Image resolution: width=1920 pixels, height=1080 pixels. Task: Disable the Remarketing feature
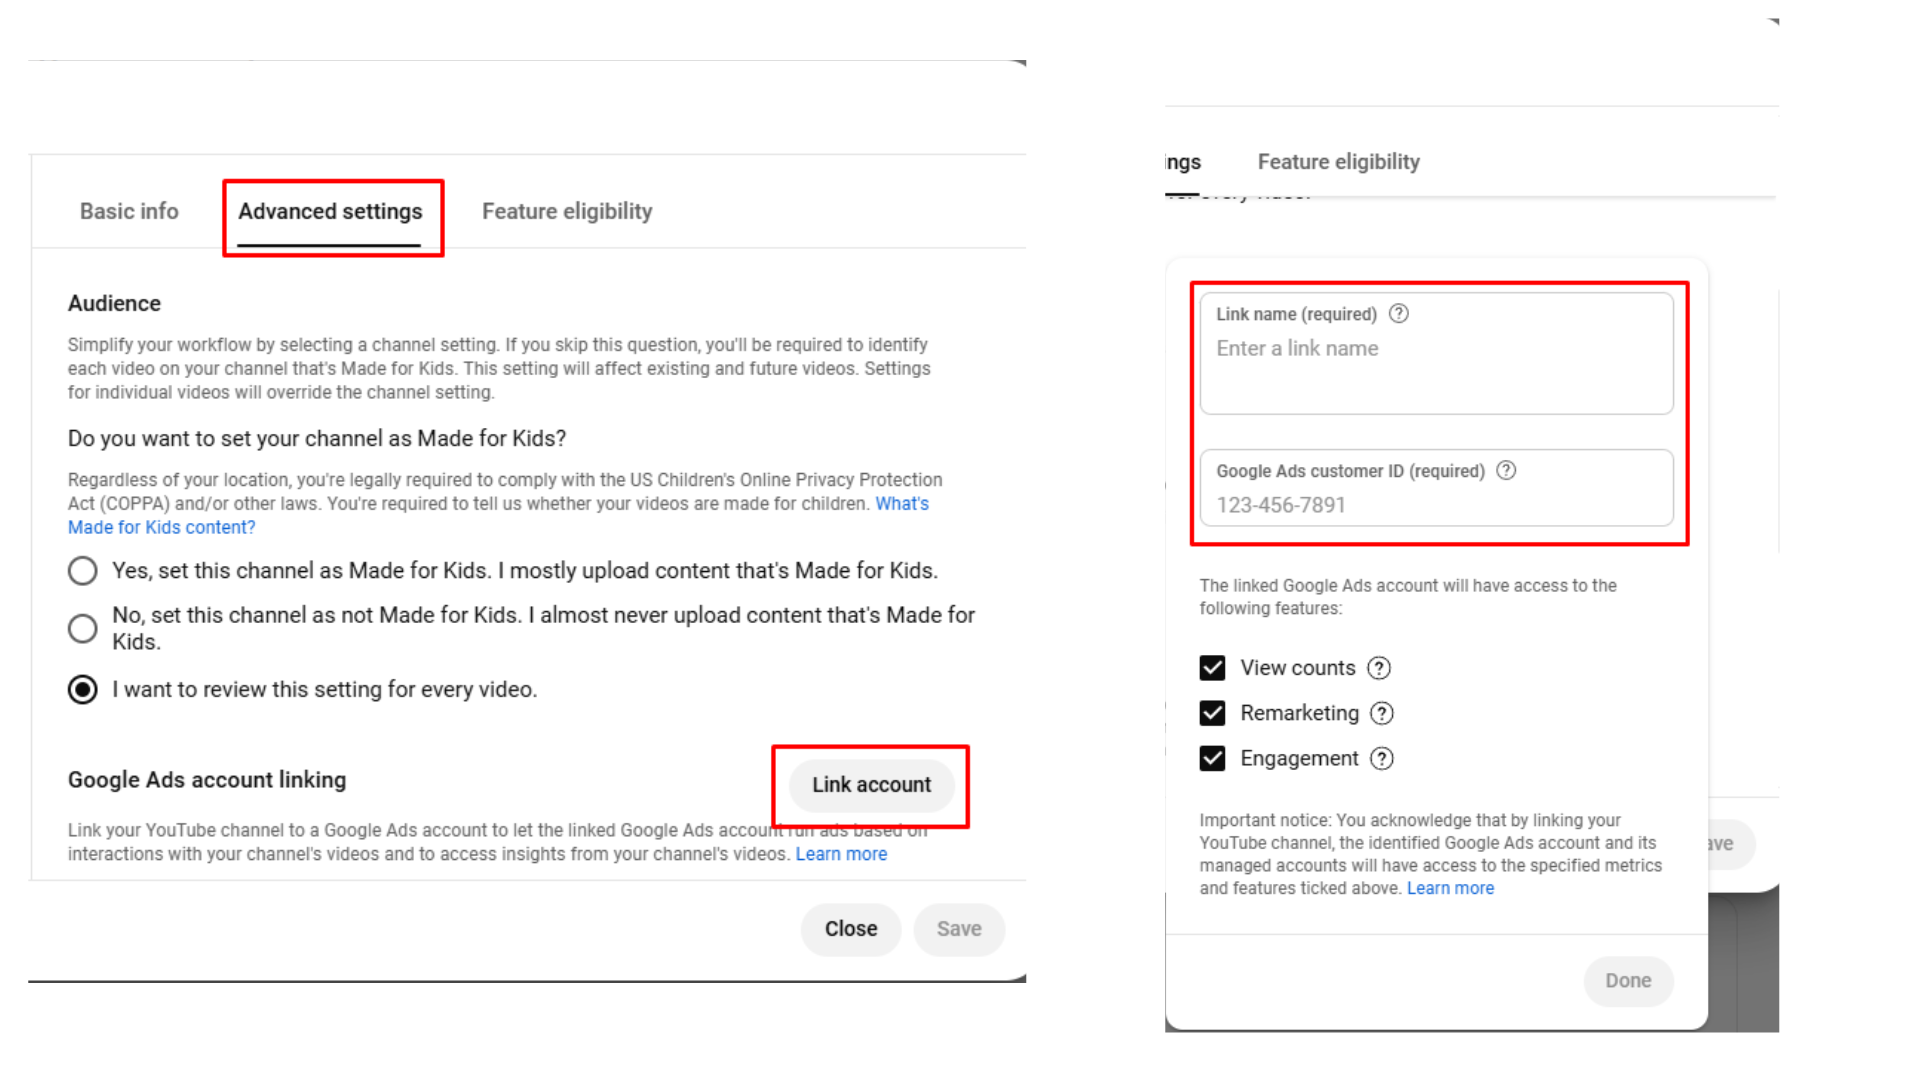tap(1211, 712)
